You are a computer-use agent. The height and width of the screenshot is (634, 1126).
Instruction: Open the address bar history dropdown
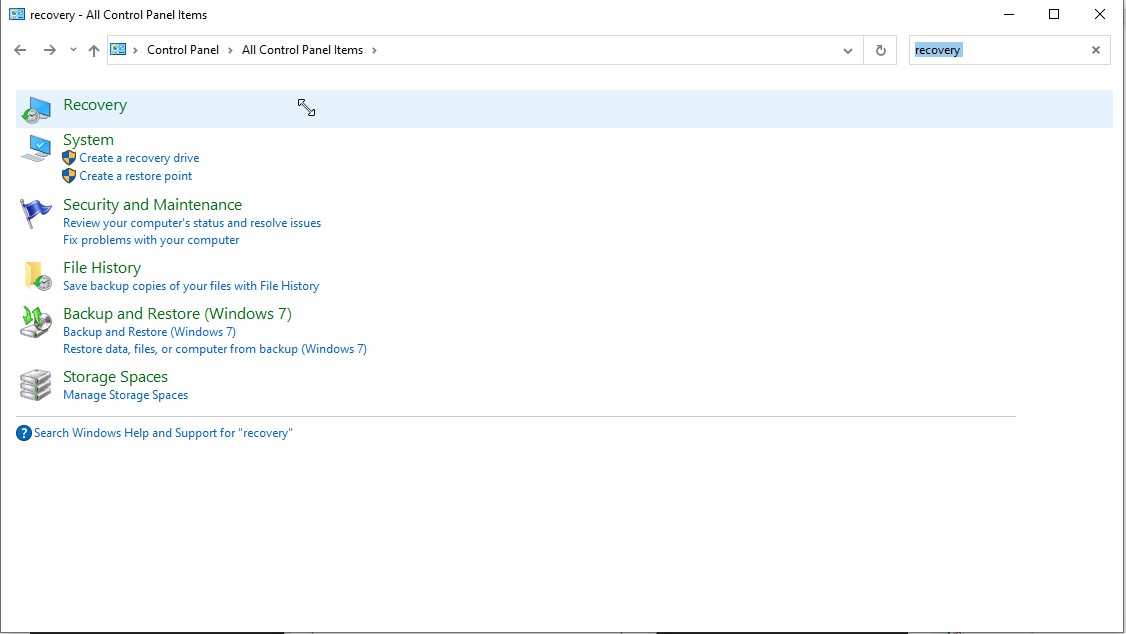[x=848, y=49]
